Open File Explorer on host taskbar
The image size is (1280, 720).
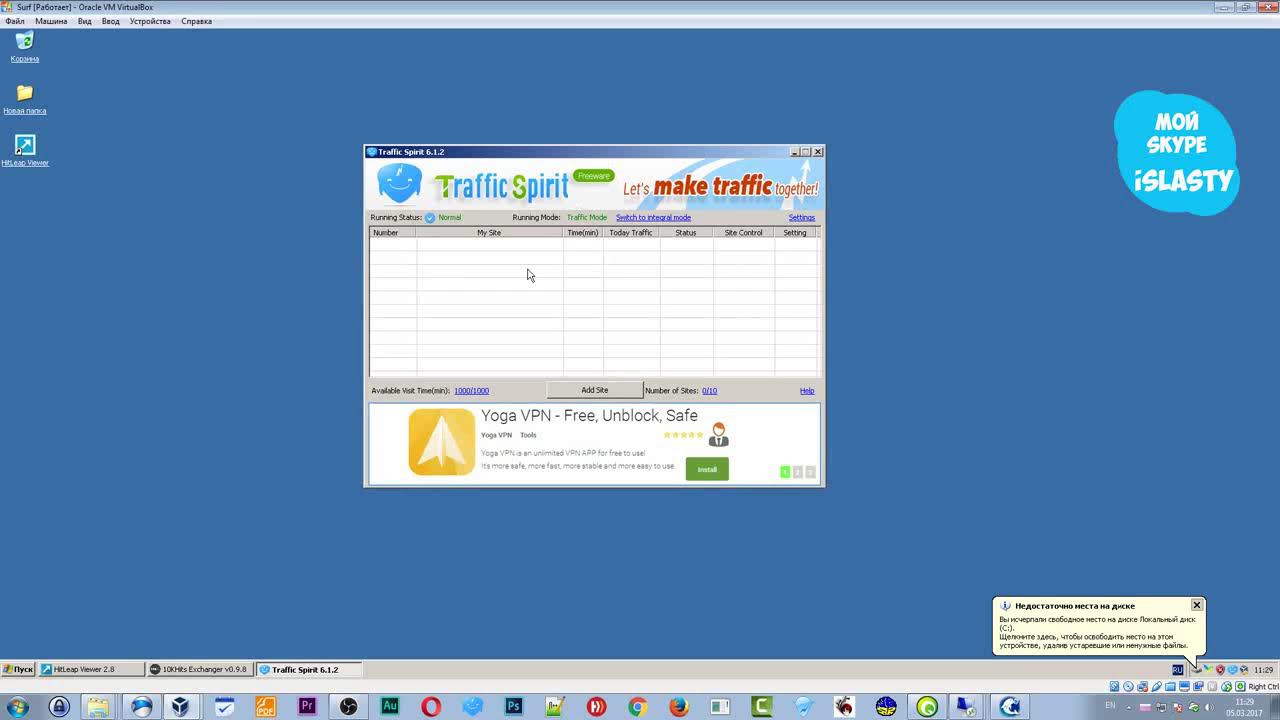[97, 707]
